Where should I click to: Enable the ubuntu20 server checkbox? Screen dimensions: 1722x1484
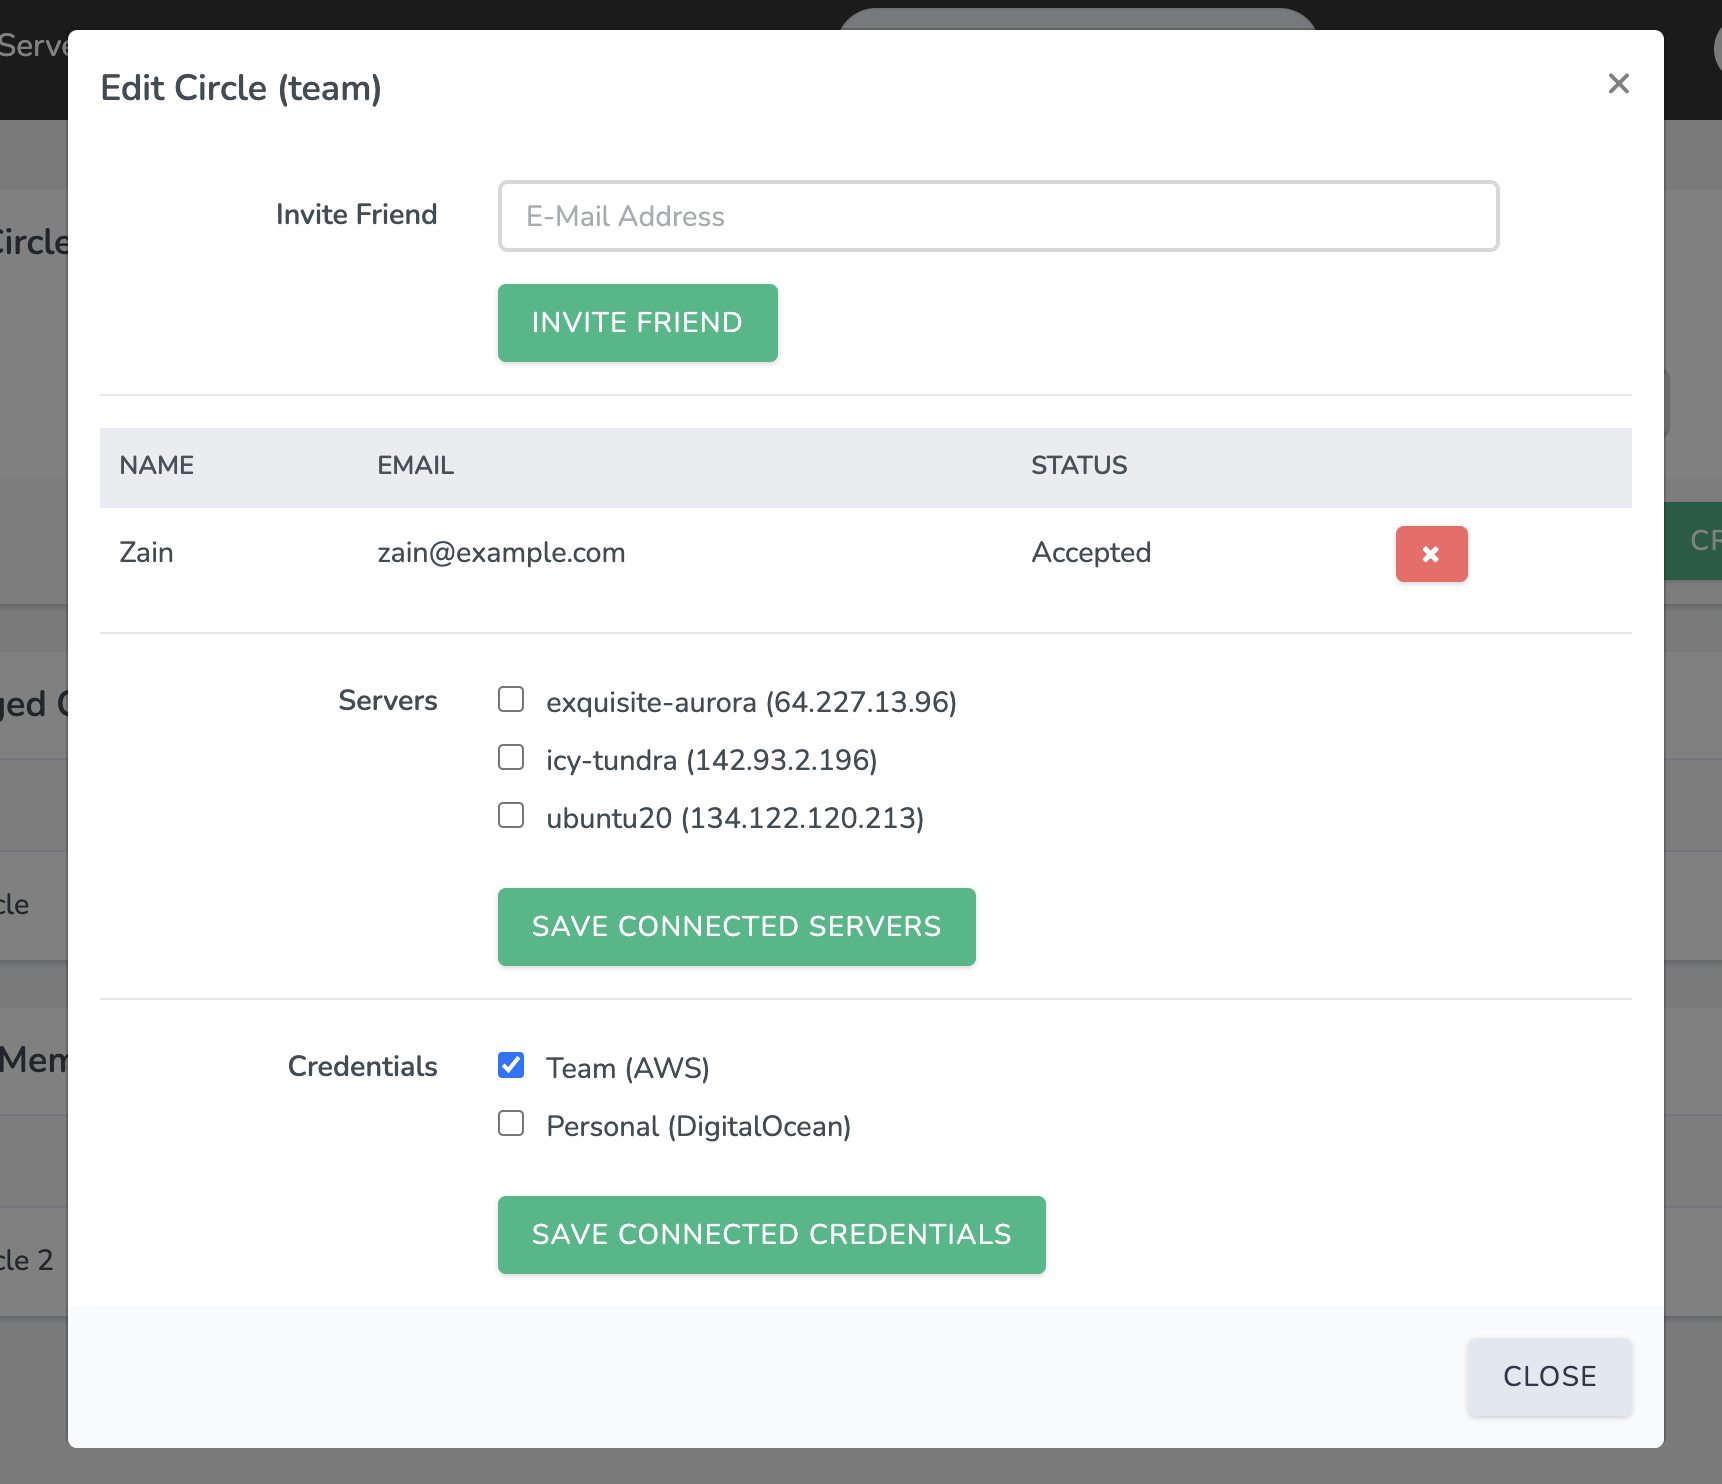coord(510,814)
